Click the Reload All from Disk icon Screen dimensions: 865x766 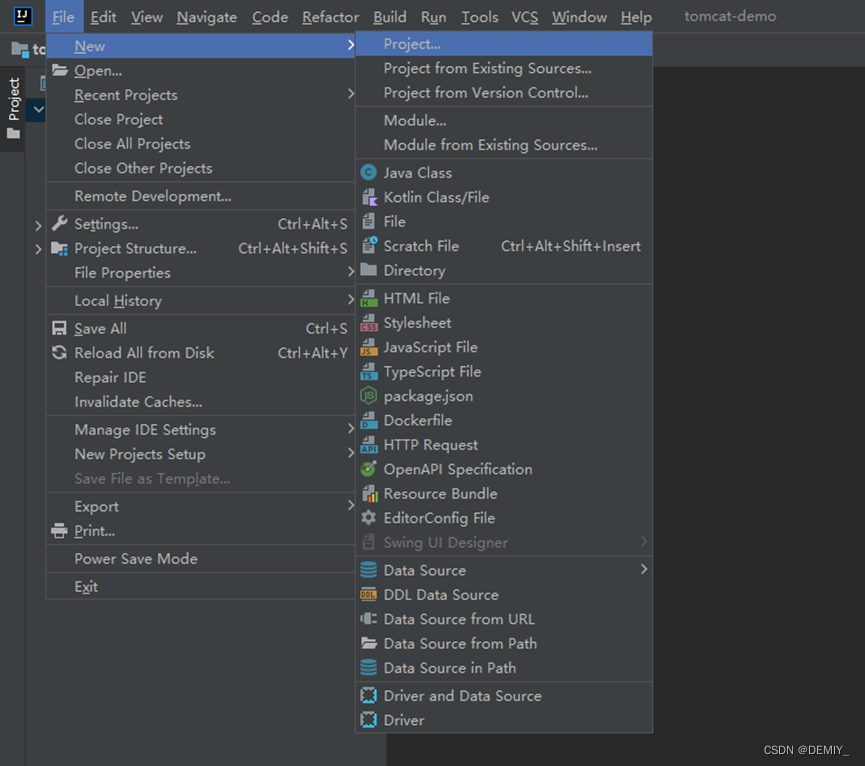click(x=60, y=352)
